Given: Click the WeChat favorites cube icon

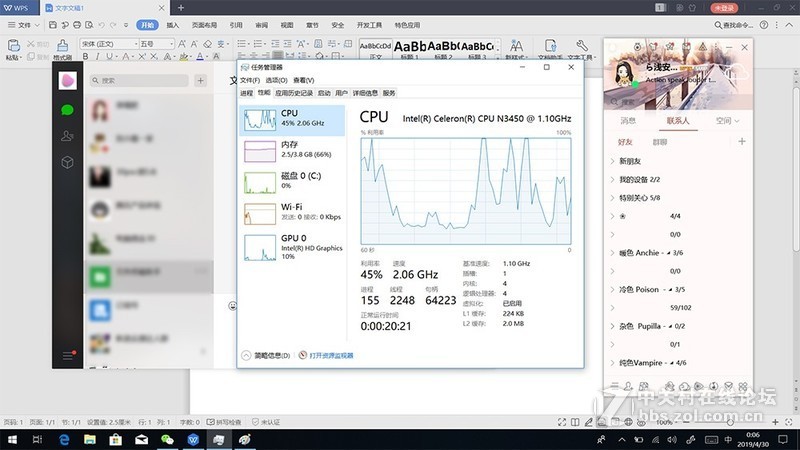Looking at the screenshot, I should (68, 162).
